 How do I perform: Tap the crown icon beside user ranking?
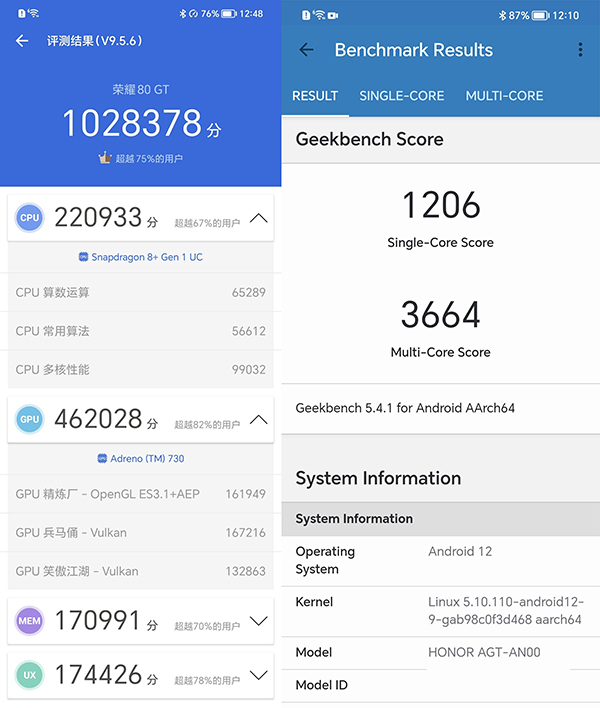click(x=104, y=158)
